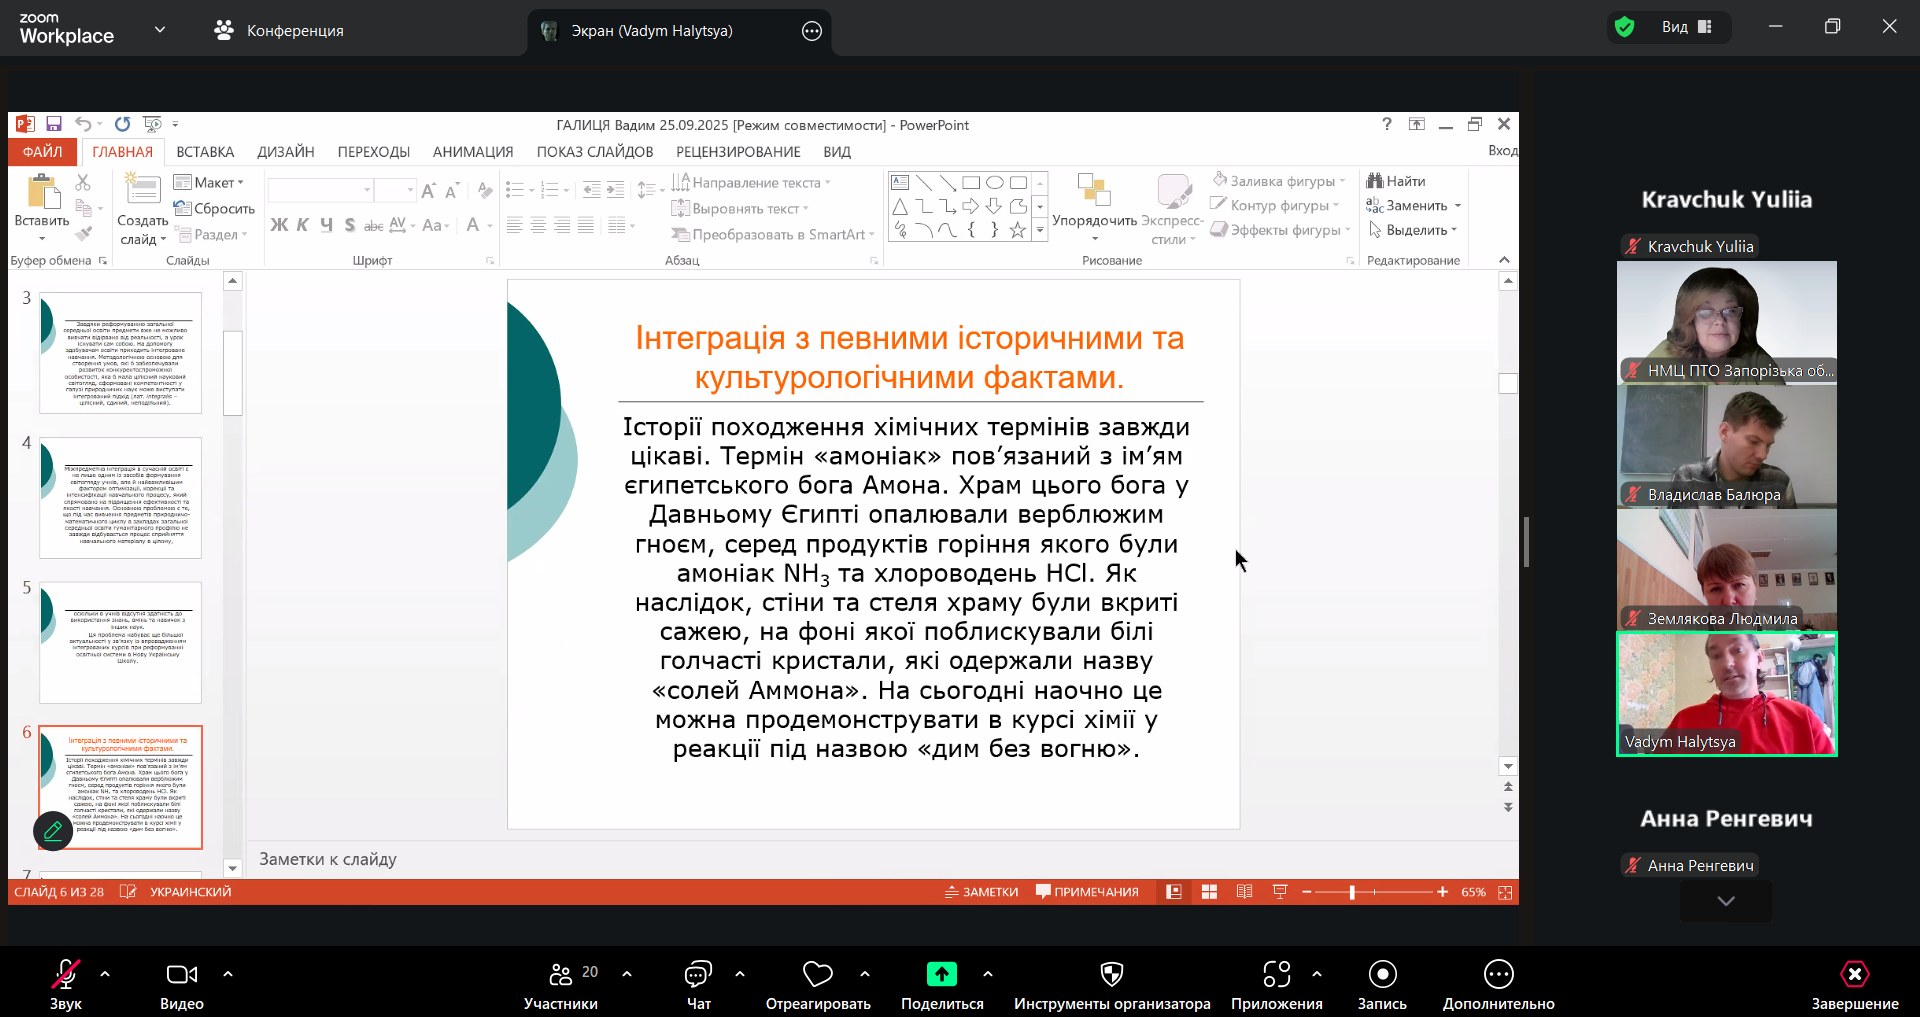Fit slide to current window
This screenshot has height=1017, width=1920.
click(1505, 892)
